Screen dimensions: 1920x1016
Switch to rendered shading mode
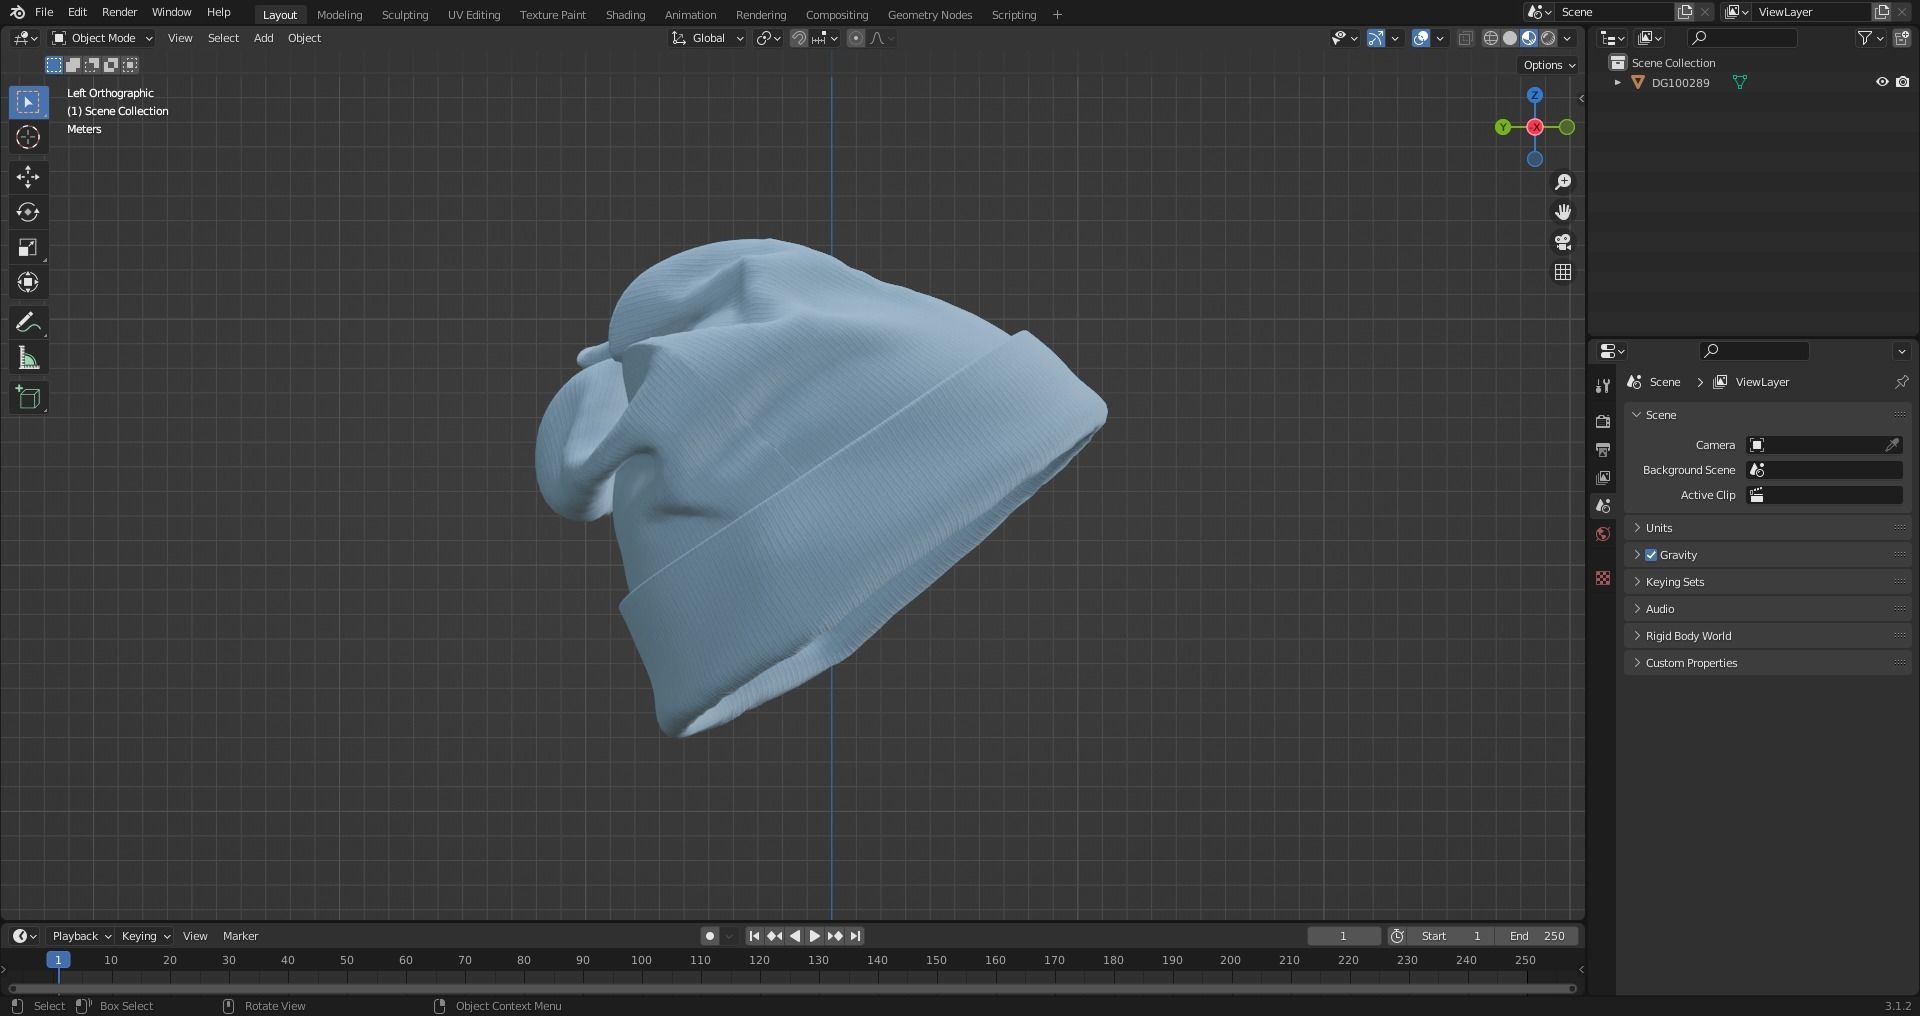coord(1548,38)
